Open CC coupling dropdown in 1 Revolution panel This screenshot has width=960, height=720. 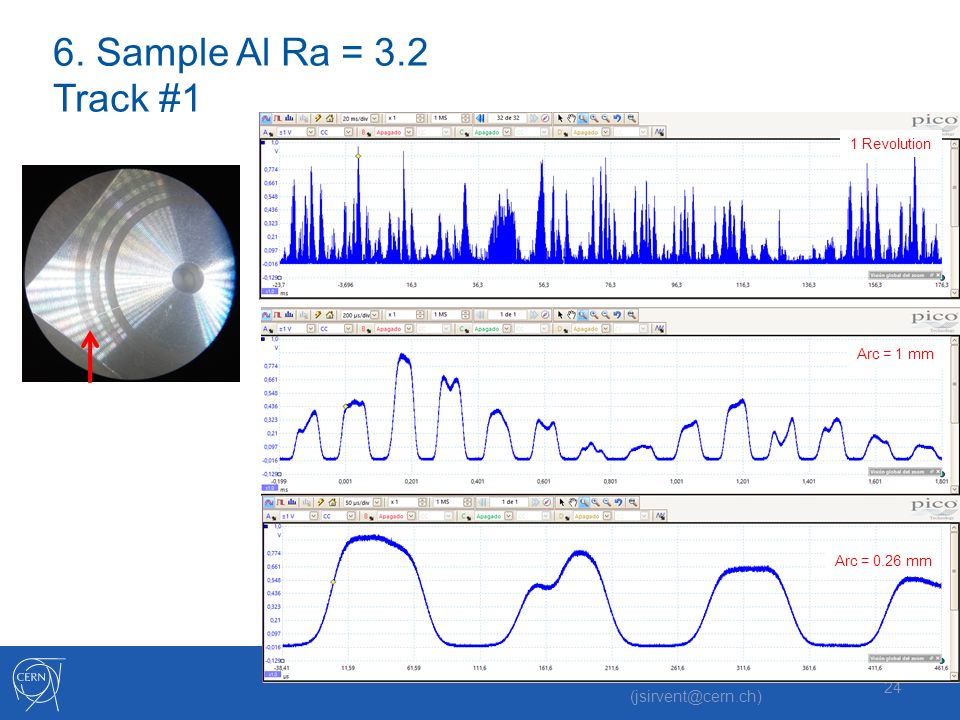[x=348, y=132]
